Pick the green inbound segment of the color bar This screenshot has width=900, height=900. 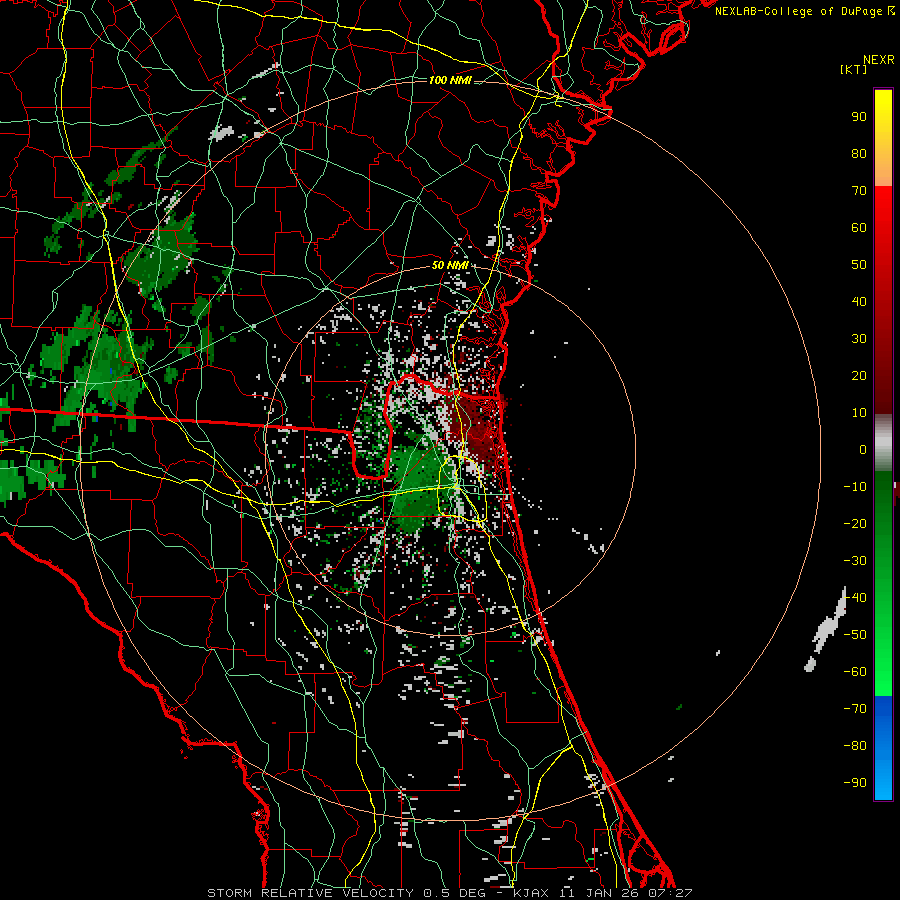[x=883, y=583]
